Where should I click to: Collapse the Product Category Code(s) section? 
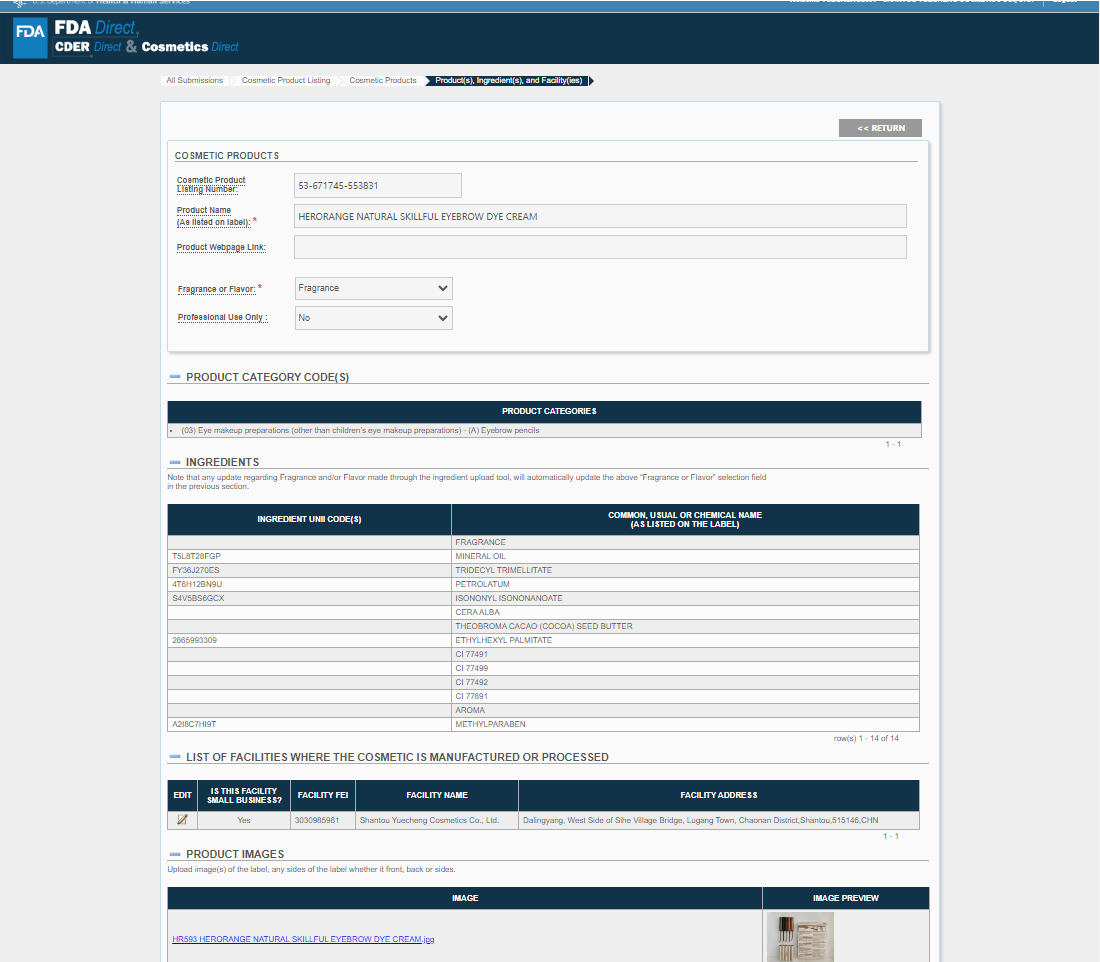(175, 377)
